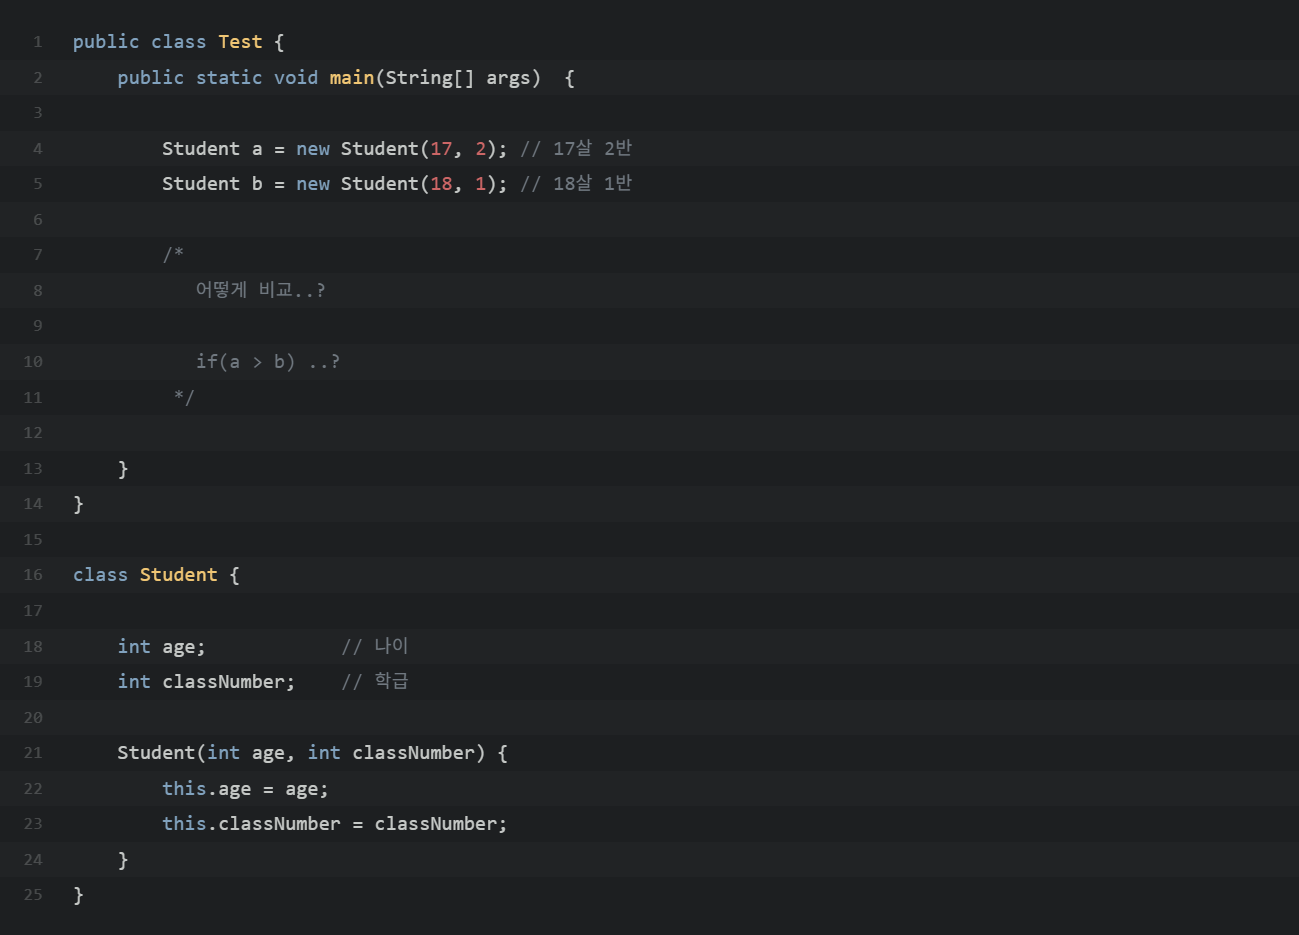Click the 학급 comment
The image size is (1299, 935).
(375, 682)
